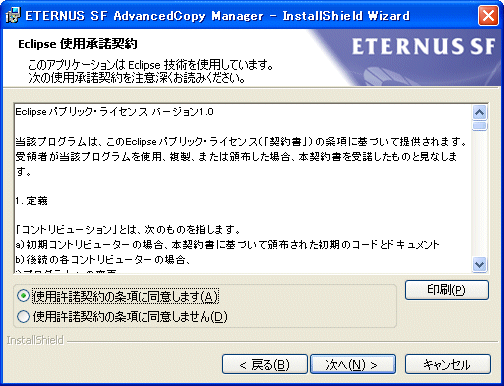Click the '次の使用承諾契約を注意深くお読みください' line
Image resolution: width=504 pixels, height=386 pixels.
pyautogui.click(x=137, y=78)
